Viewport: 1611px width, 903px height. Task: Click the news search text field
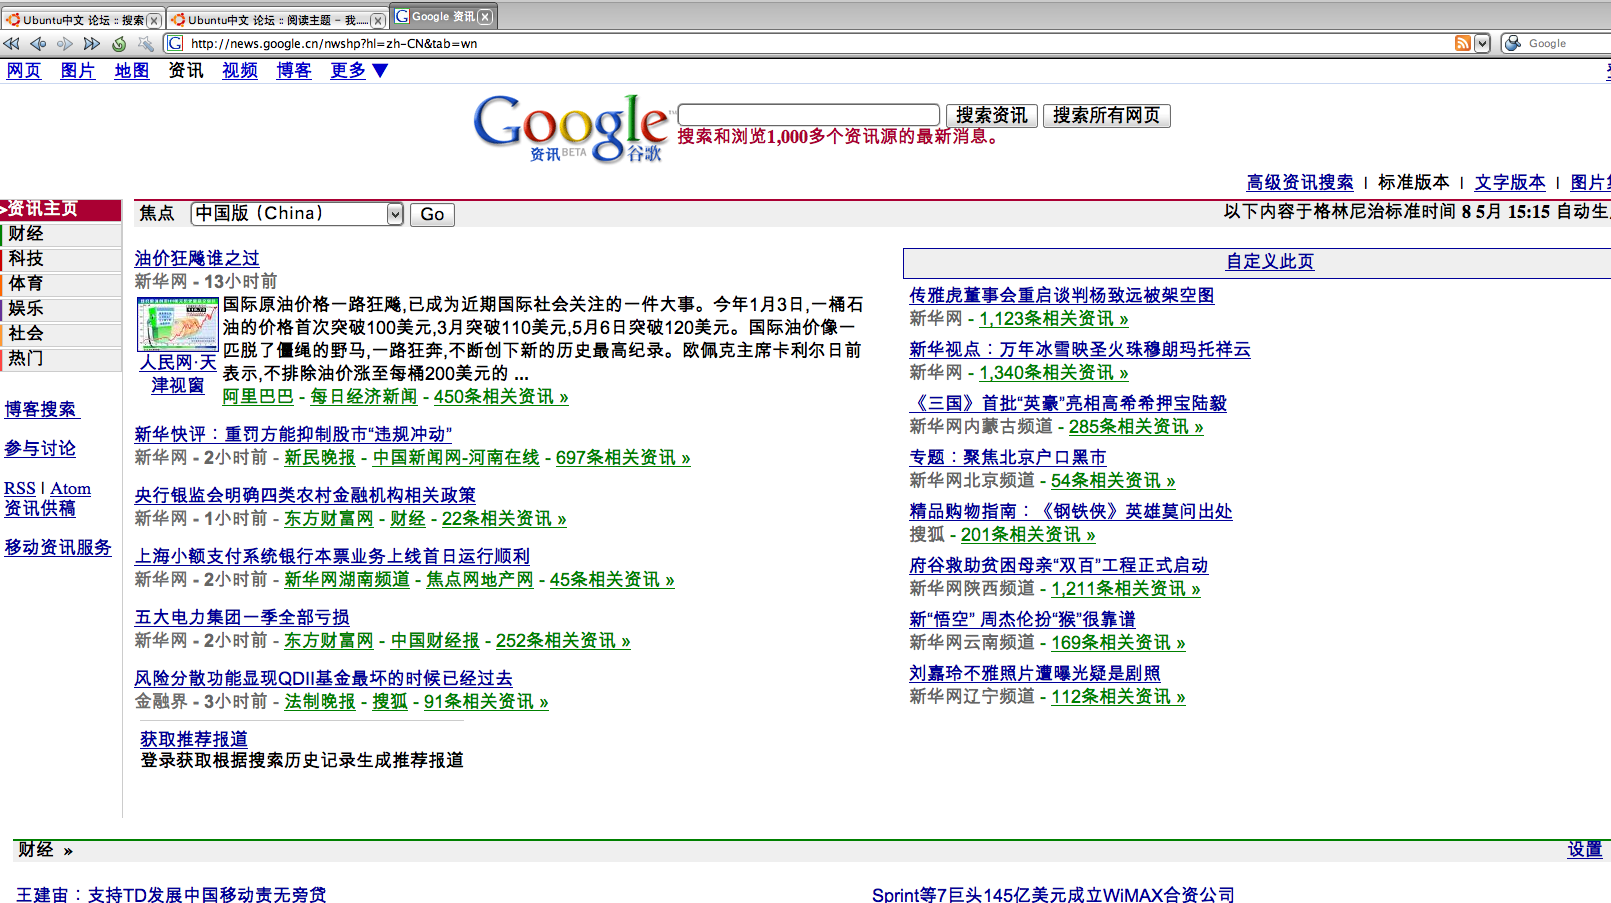click(x=809, y=115)
